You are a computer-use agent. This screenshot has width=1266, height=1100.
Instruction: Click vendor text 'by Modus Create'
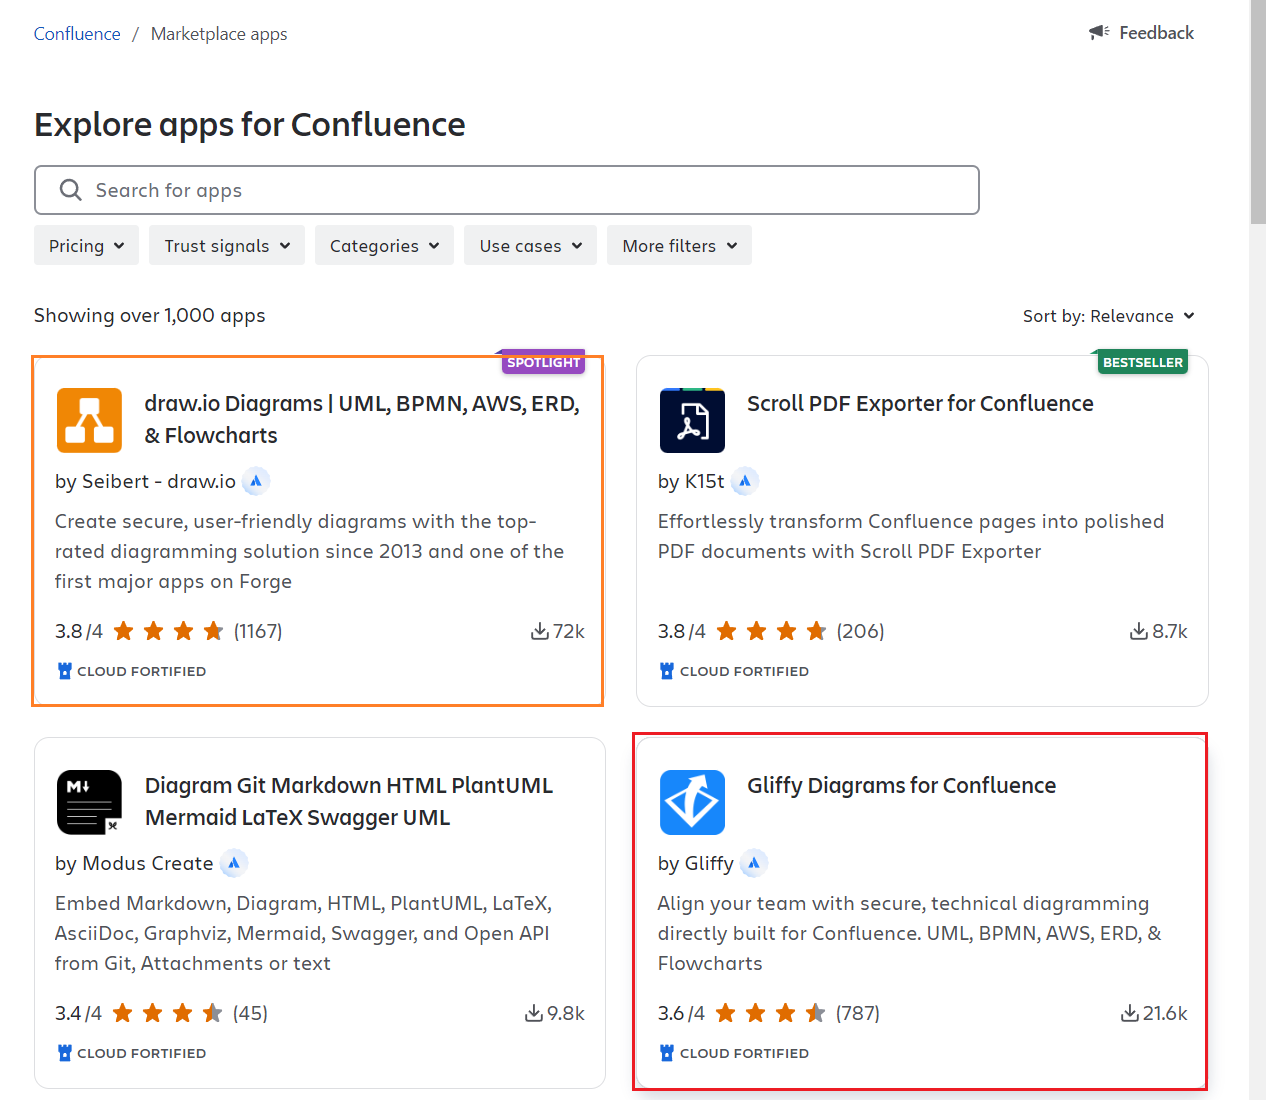tap(134, 863)
